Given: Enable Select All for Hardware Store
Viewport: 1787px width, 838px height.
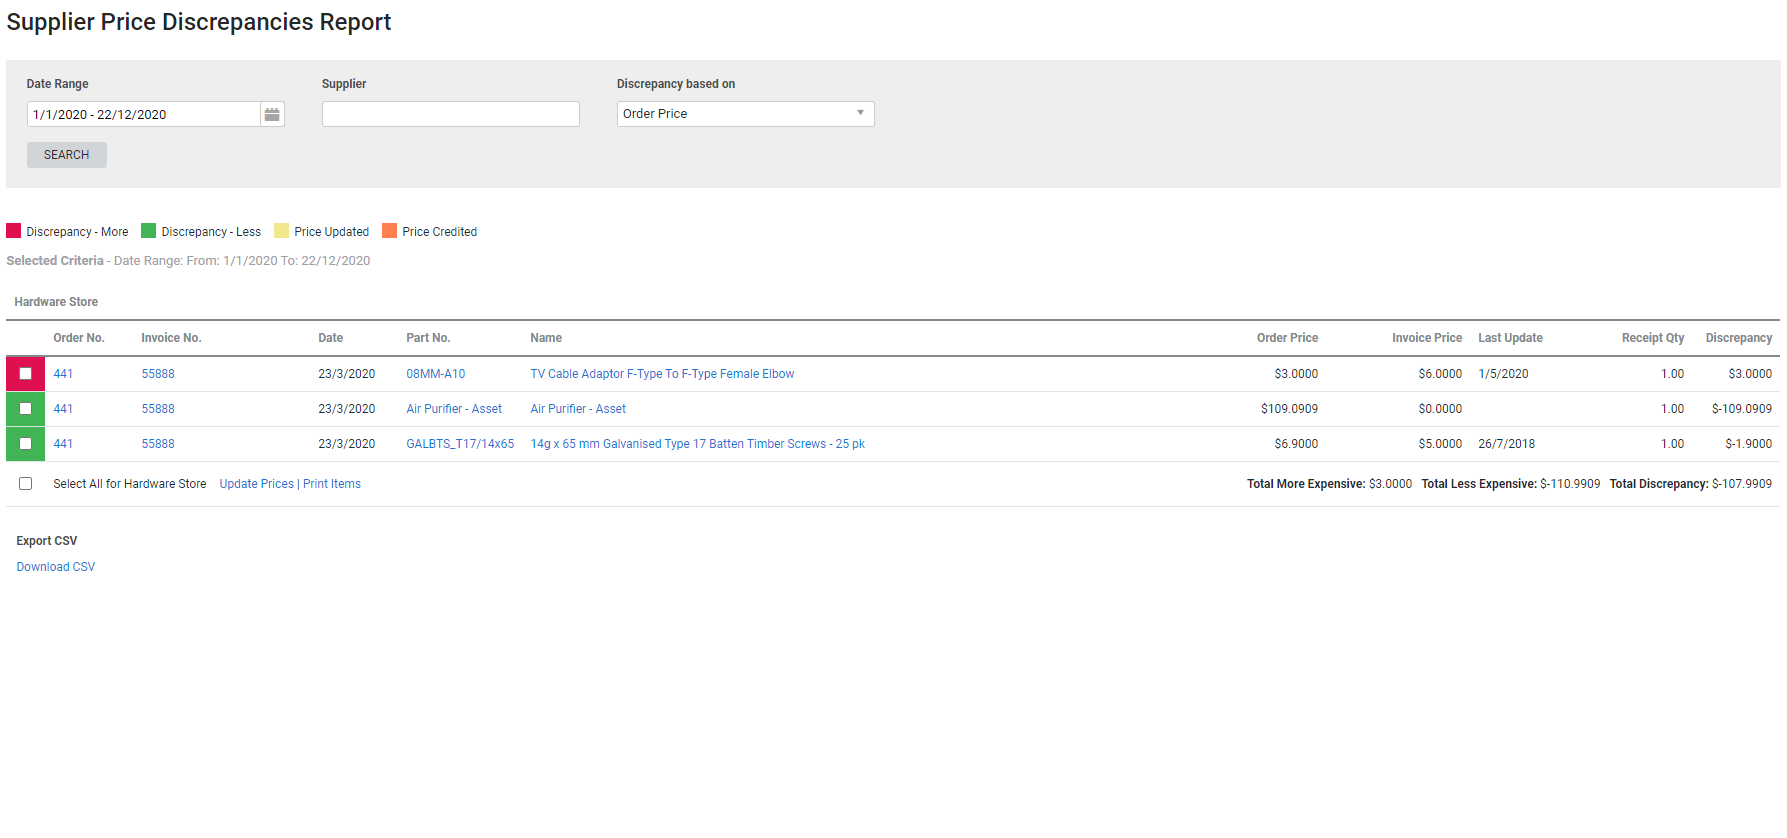Looking at the screenshot, I should (26, 484).
